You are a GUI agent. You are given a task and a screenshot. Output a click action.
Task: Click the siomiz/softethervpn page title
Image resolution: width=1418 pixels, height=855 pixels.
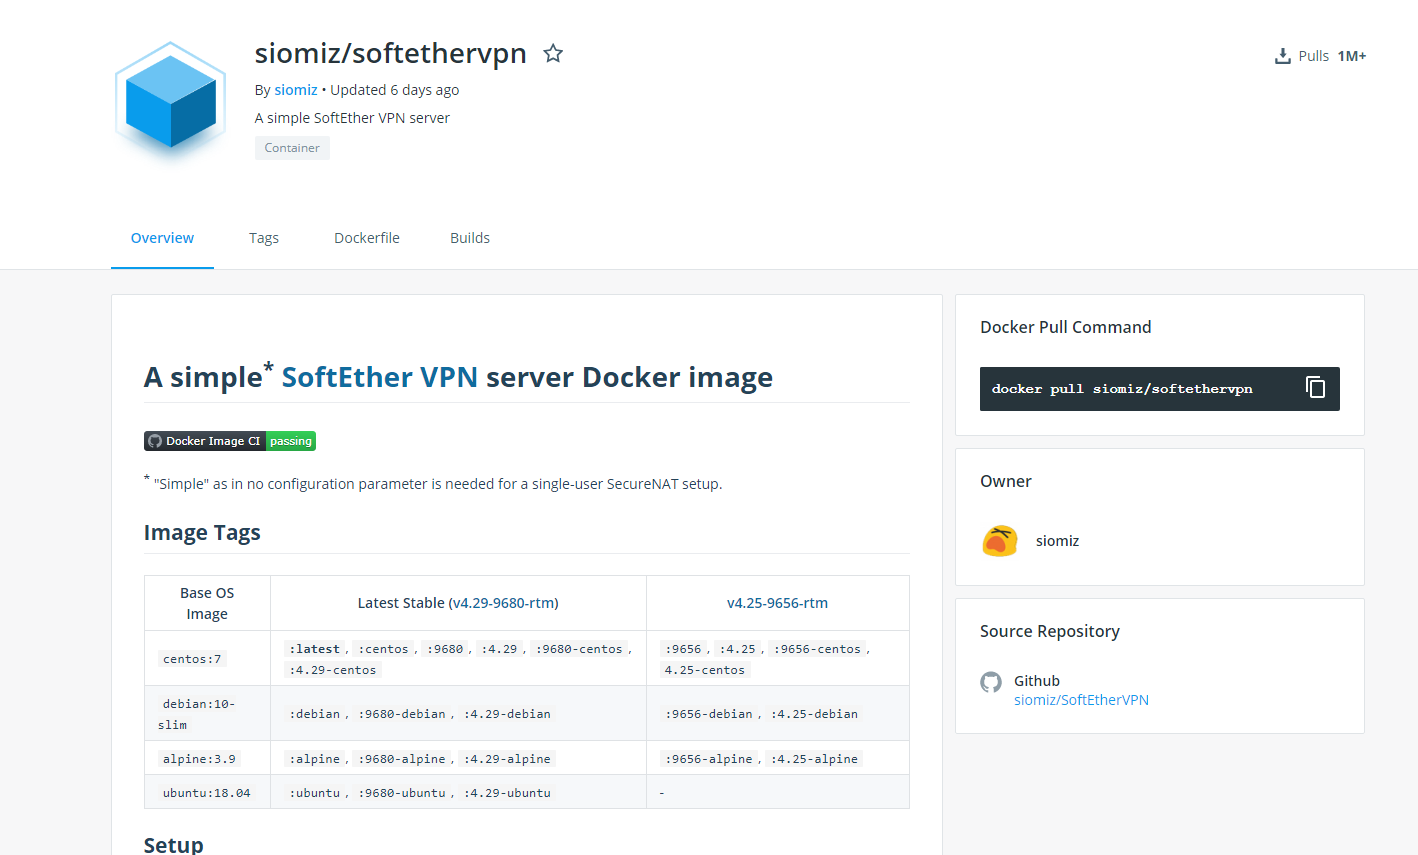point(390,53)
